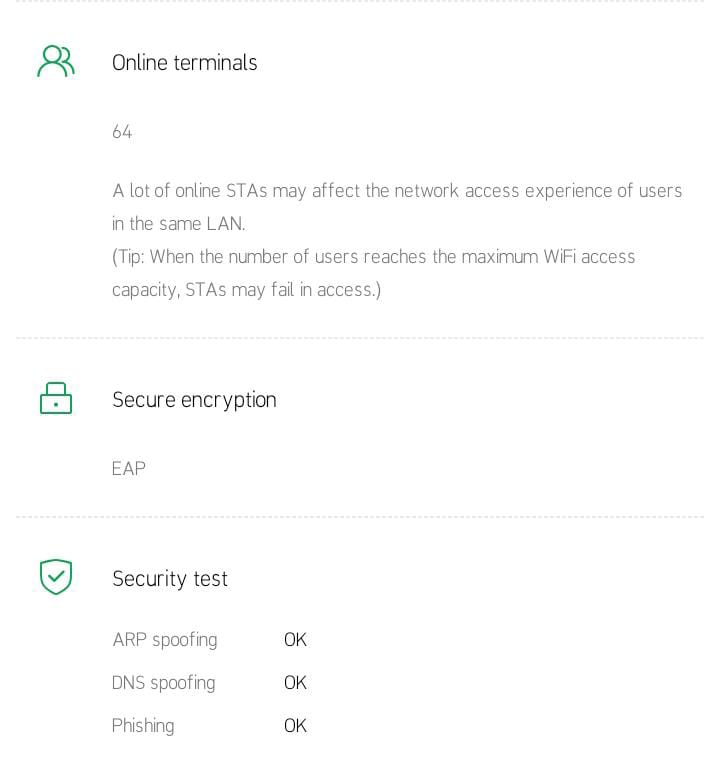
Task: Select the Security test heading
Action: tap(170, 579)
